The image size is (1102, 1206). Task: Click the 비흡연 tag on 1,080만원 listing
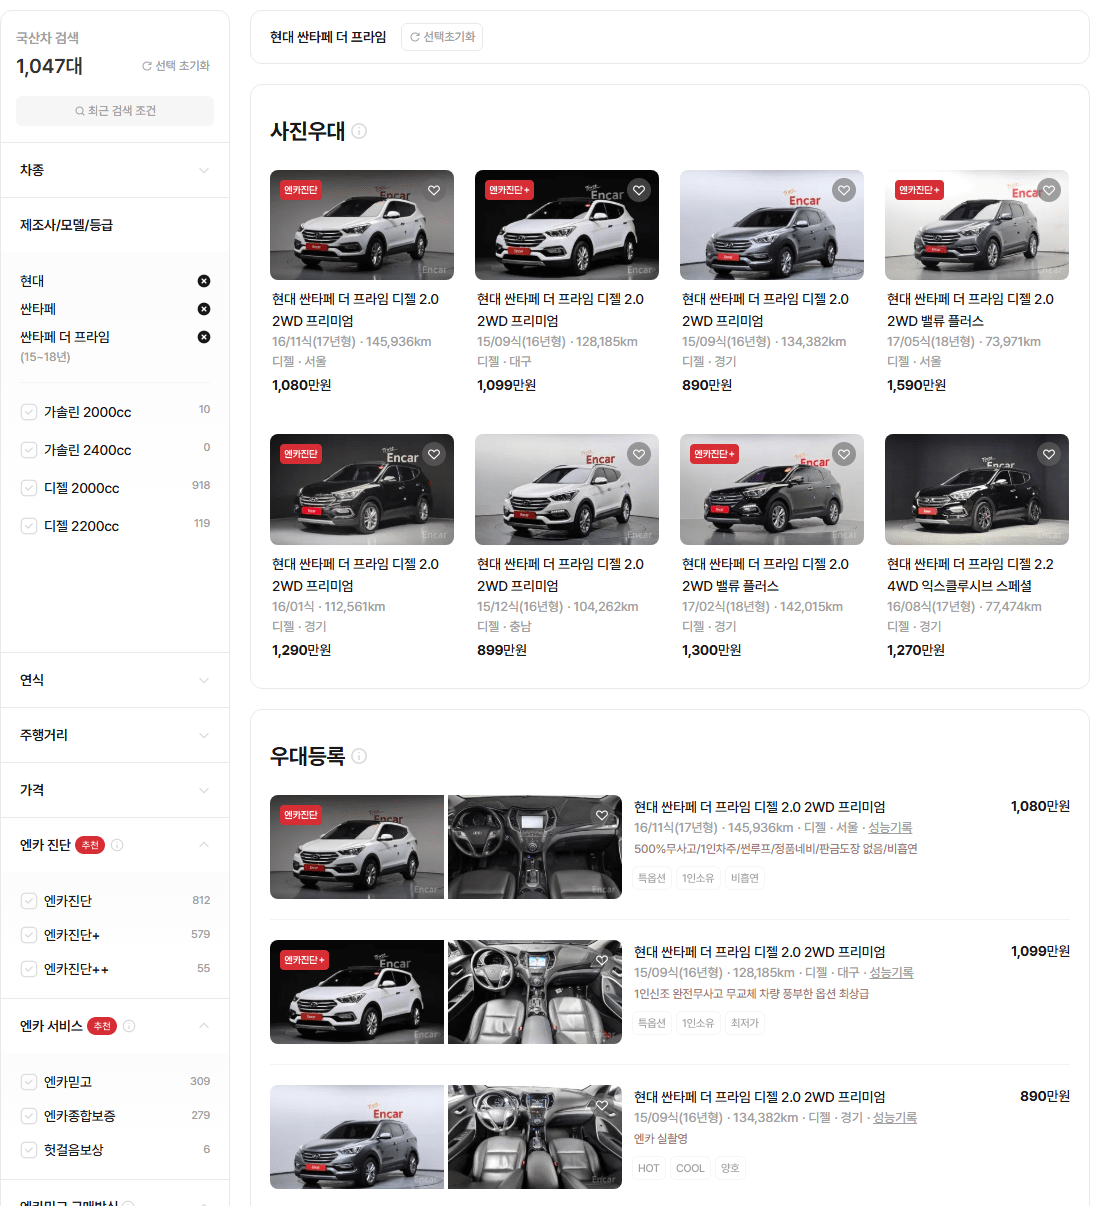[x=745, y=878]
